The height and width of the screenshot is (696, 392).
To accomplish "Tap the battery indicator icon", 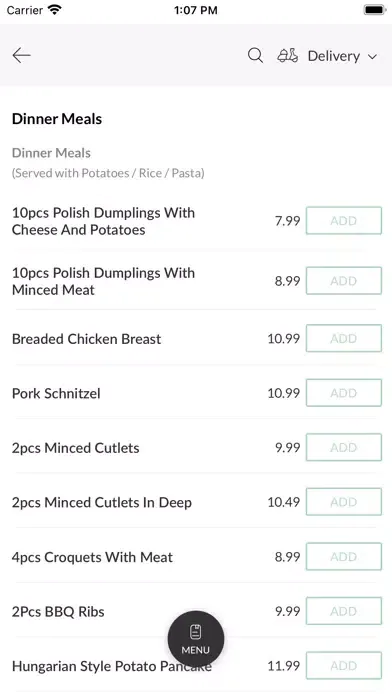I will pyautogui.click(x=375, y=10).
